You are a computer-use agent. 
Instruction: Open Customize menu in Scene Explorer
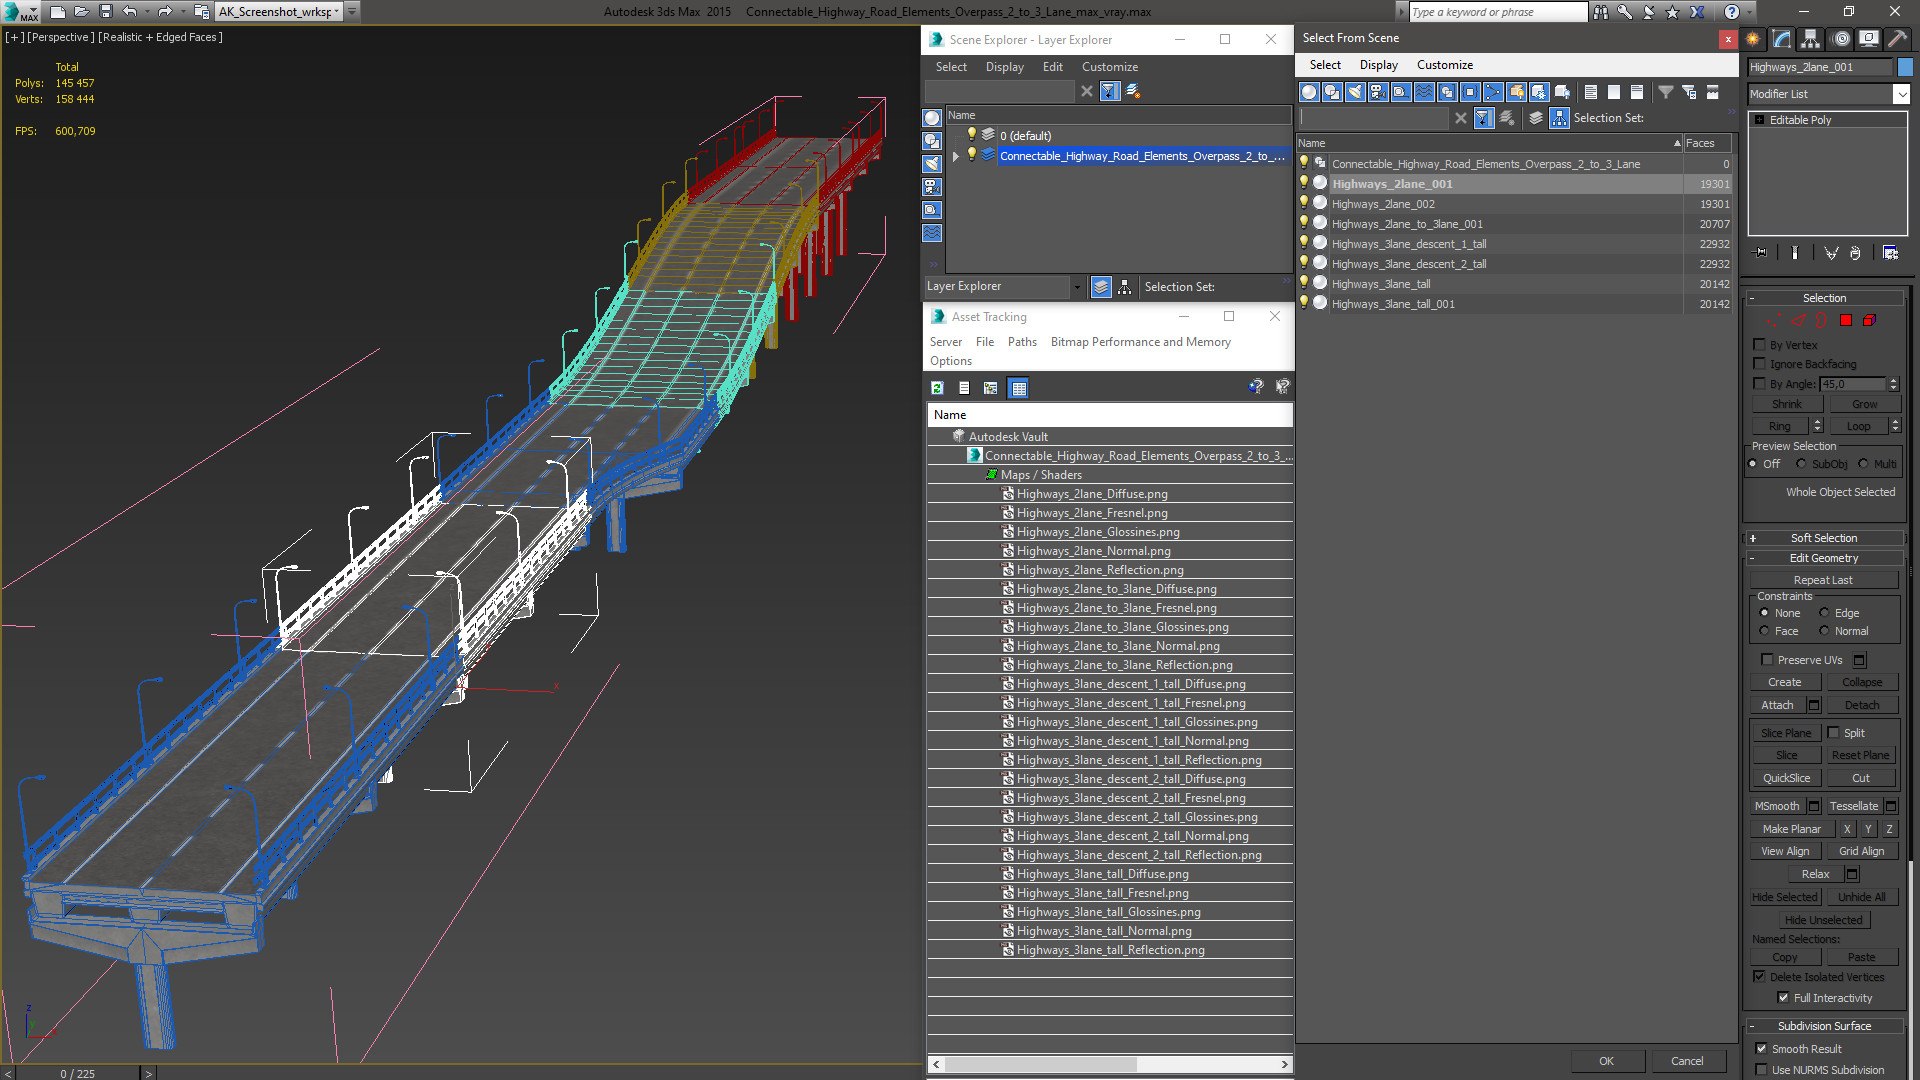pos(1109,67)
